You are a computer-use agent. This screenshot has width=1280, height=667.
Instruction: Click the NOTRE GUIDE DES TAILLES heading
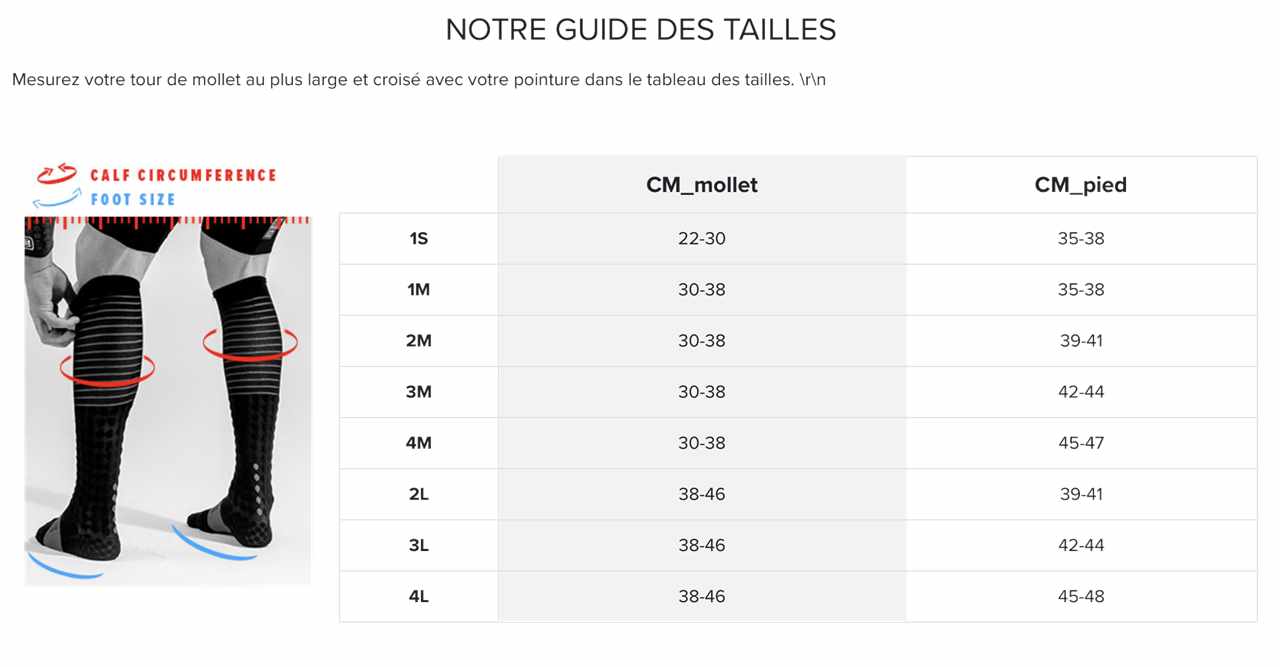[640, 30]
